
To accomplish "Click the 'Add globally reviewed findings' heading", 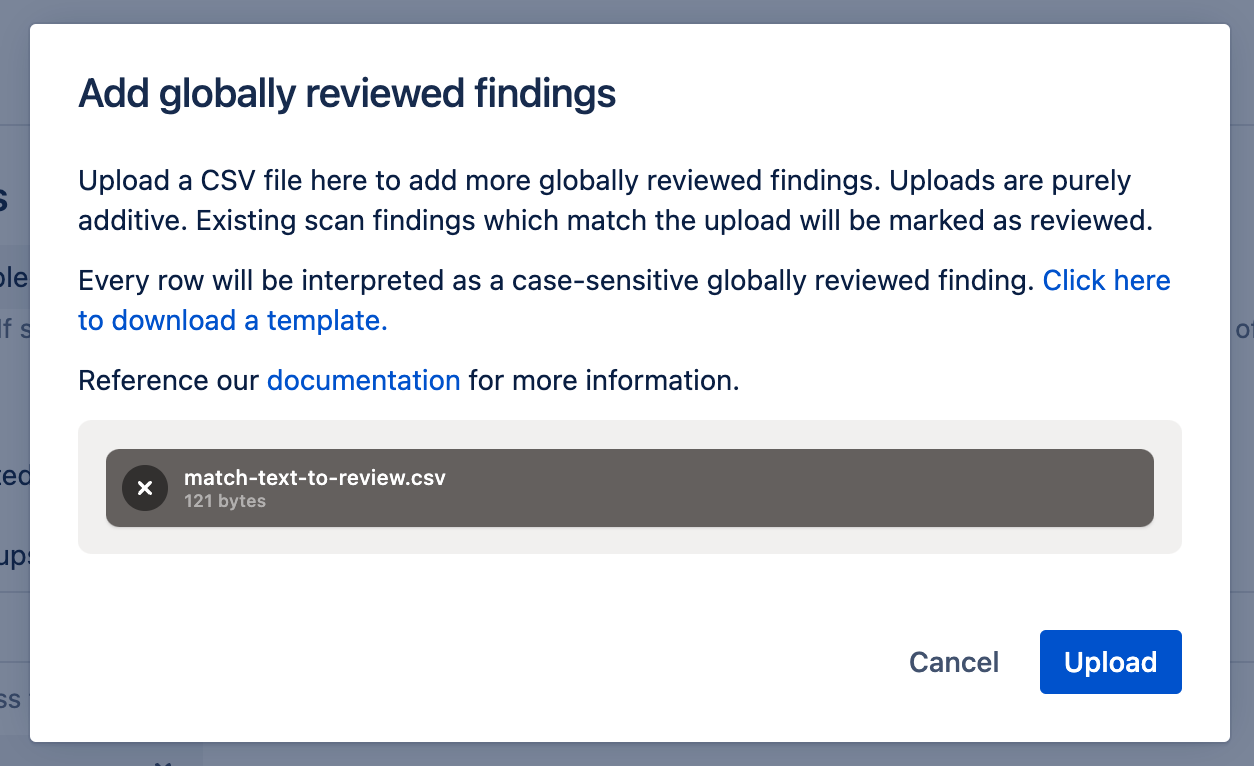I will coord(347,94).
